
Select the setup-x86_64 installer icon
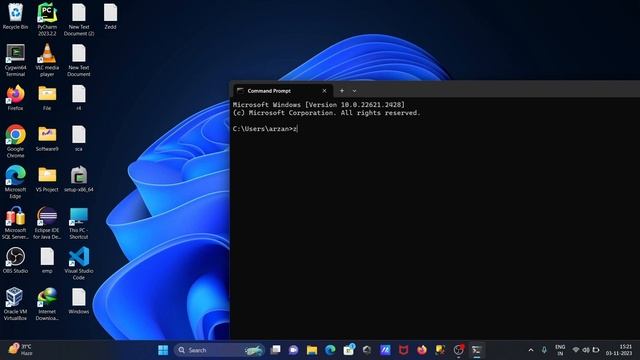79,179
